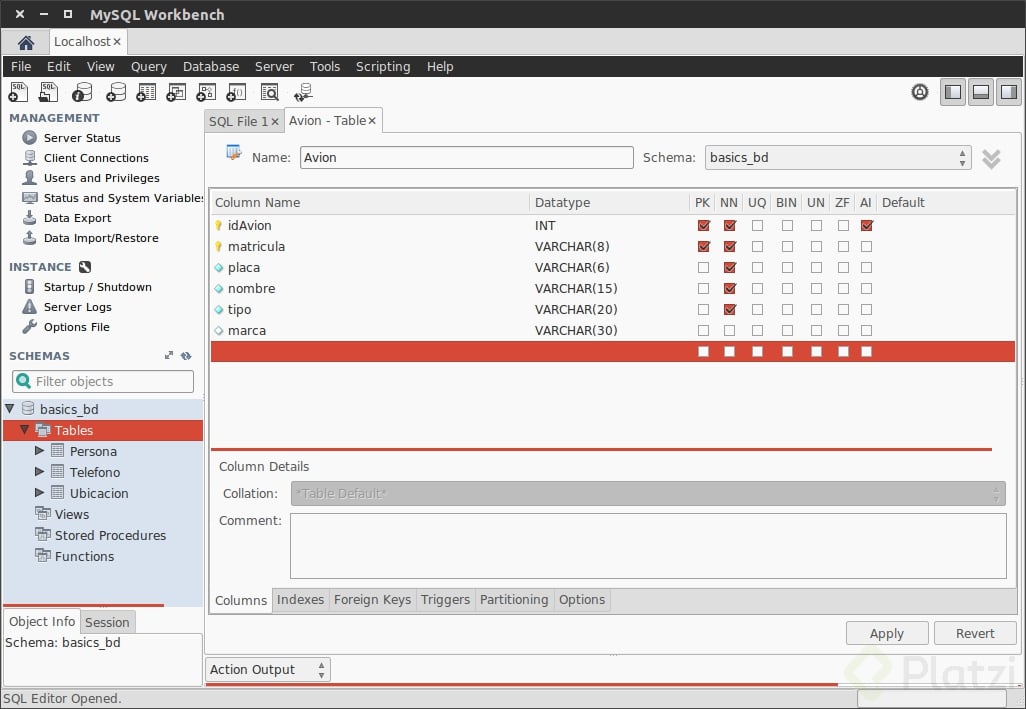Create a new stored procedure toolbar icon
Viewport: 1026px width, 709px height.
pos(206,92)
